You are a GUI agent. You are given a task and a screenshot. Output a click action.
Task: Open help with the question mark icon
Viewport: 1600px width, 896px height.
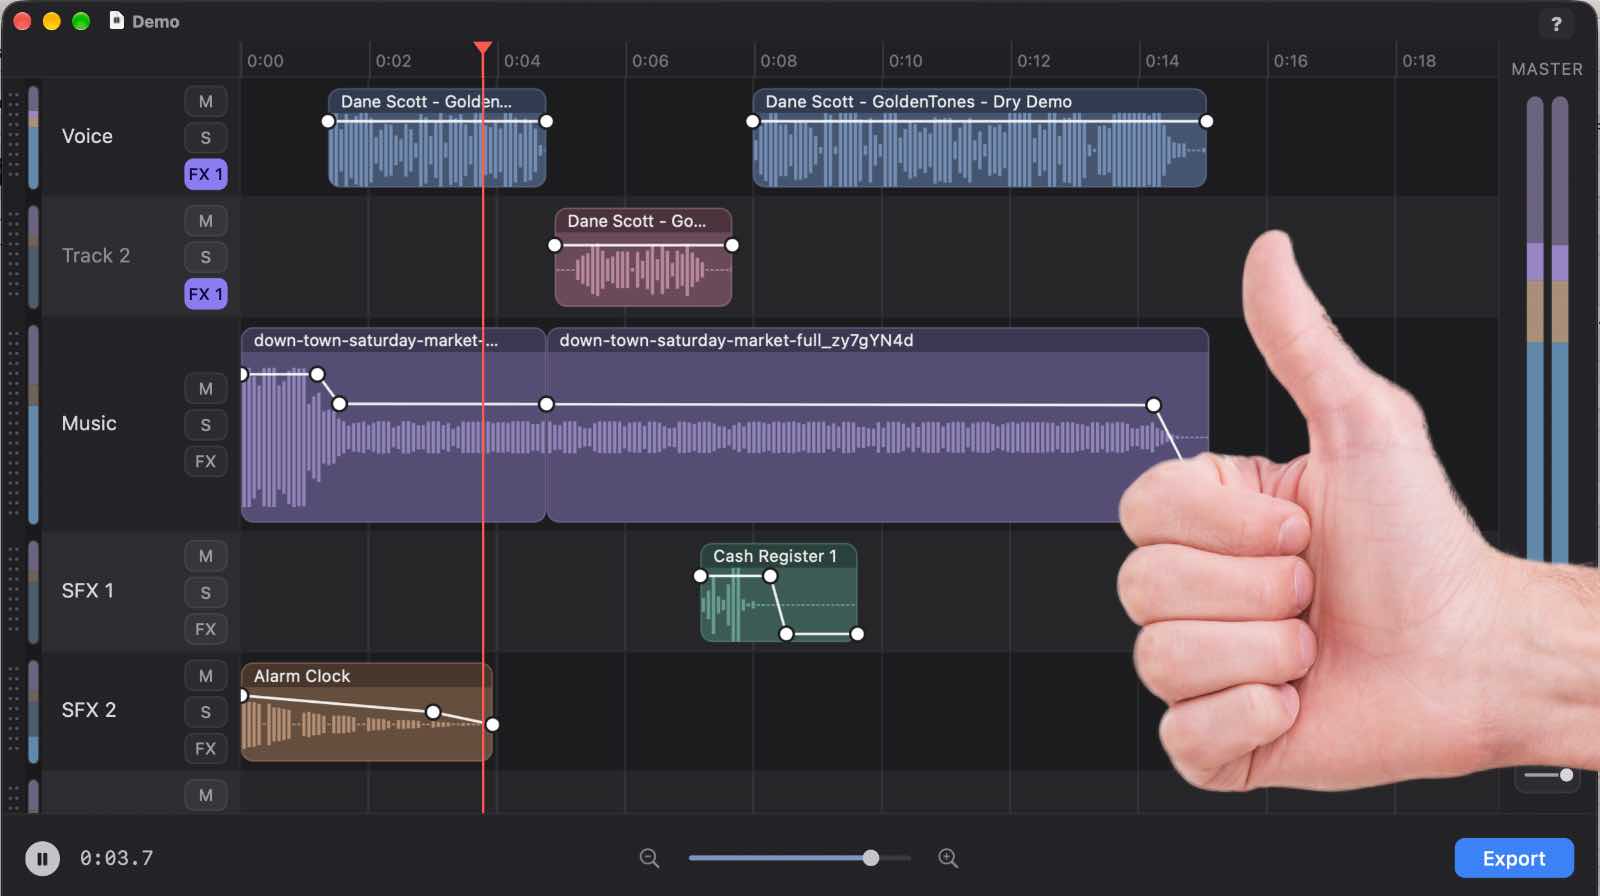coord(1555,24)
